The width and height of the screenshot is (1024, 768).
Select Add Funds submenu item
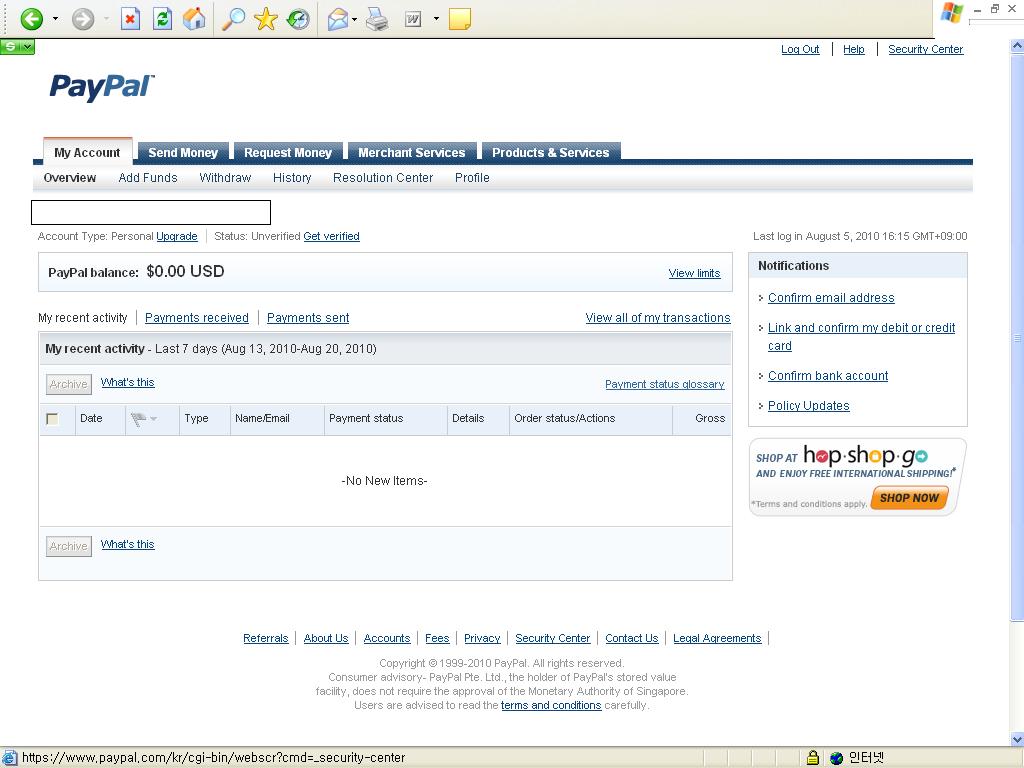click(148, 178)
